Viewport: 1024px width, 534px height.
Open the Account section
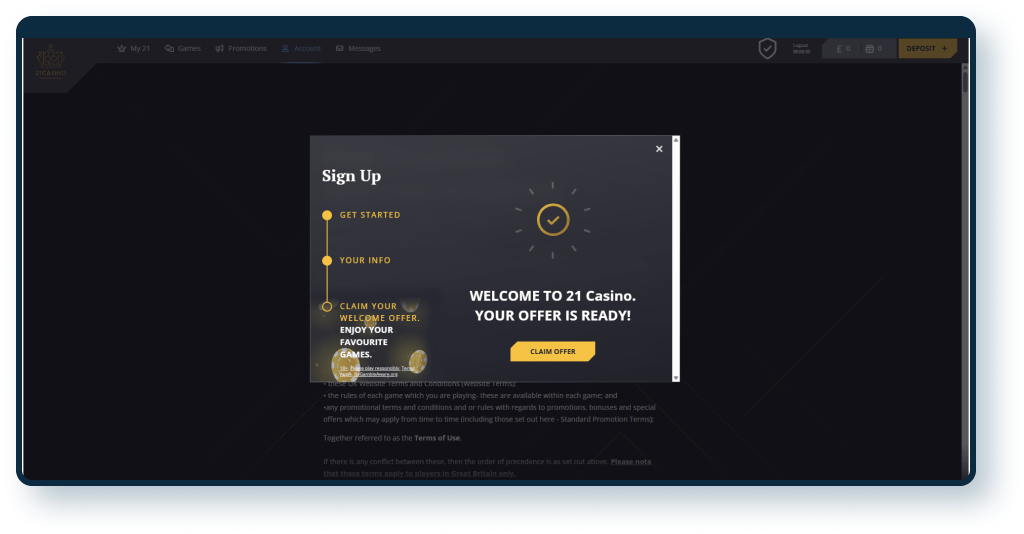tap(301, 48)
